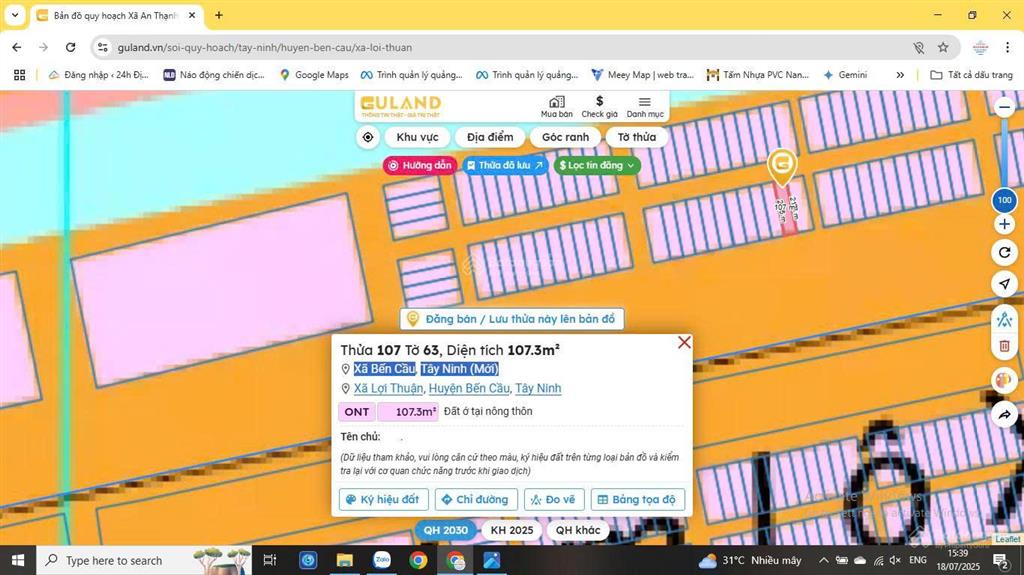The height and width of the screenshot is (575, 1024).
Task: Open the Check giá price tool
Action: tap(599, 106)
